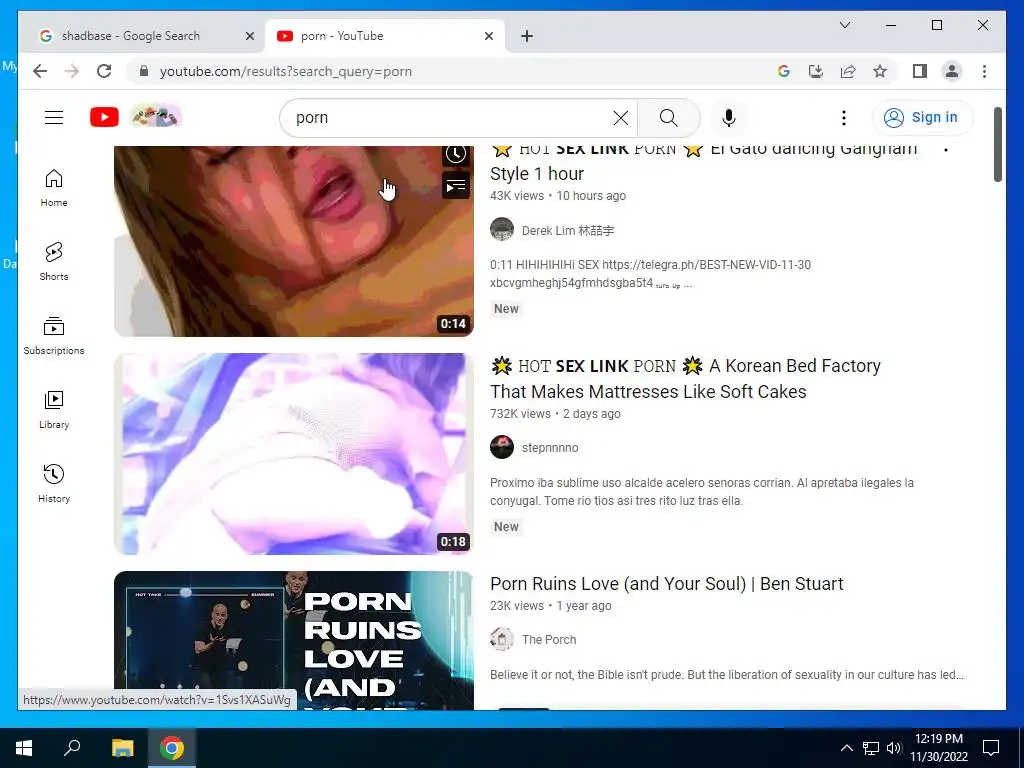Select the porn - YouTube tab
The image size is (1024, 768).
(x=382, y=36)
